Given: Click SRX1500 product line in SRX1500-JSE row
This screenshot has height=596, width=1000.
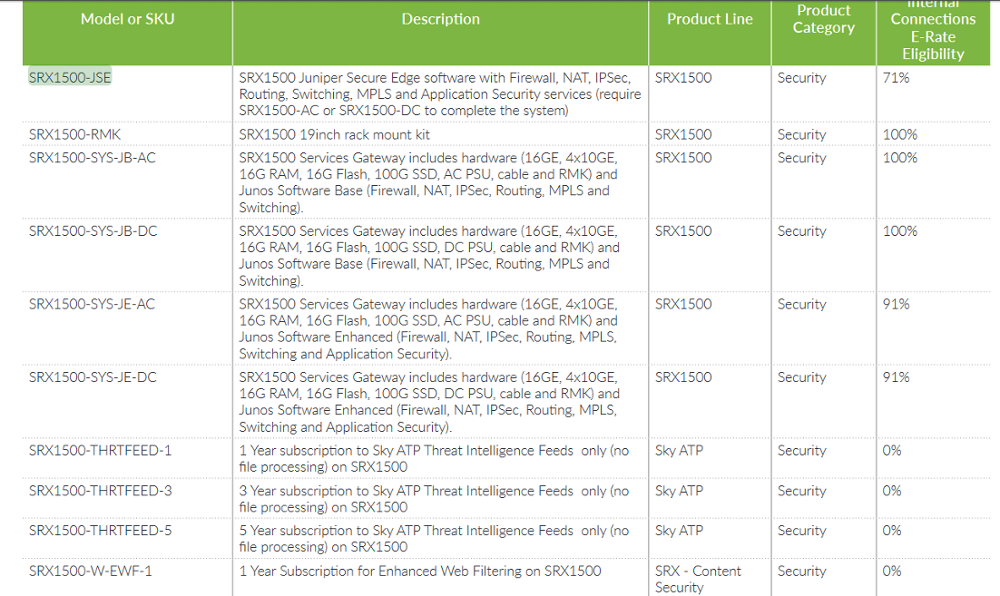Looking at the screenshot, I should (x=683, y=78).
